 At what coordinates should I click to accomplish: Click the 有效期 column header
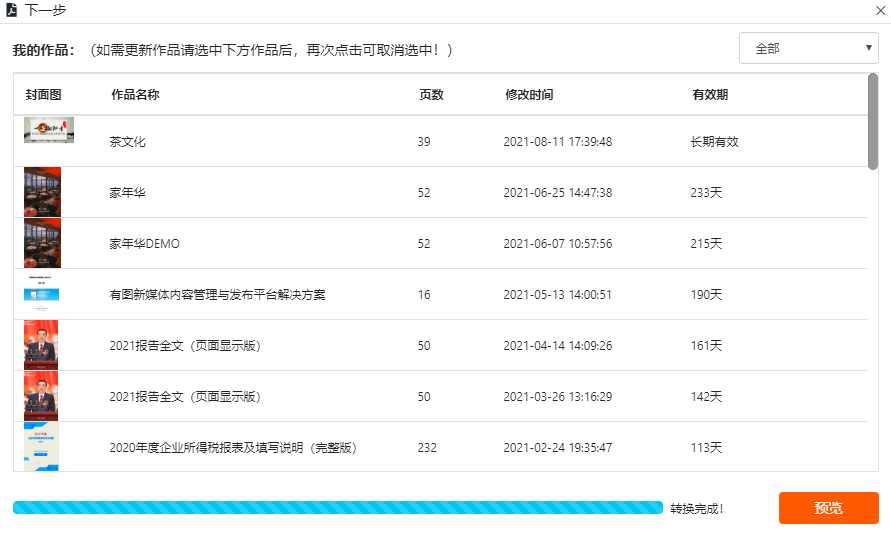pos(710,95)
